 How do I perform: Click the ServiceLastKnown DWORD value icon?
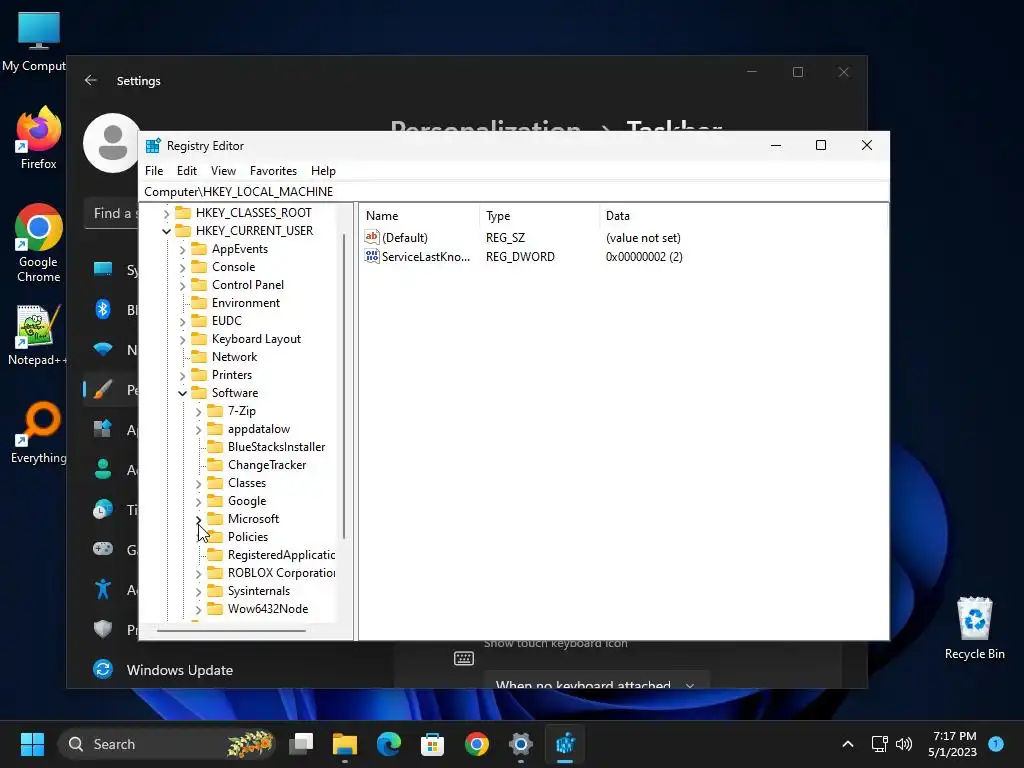(x=372, y=256)
